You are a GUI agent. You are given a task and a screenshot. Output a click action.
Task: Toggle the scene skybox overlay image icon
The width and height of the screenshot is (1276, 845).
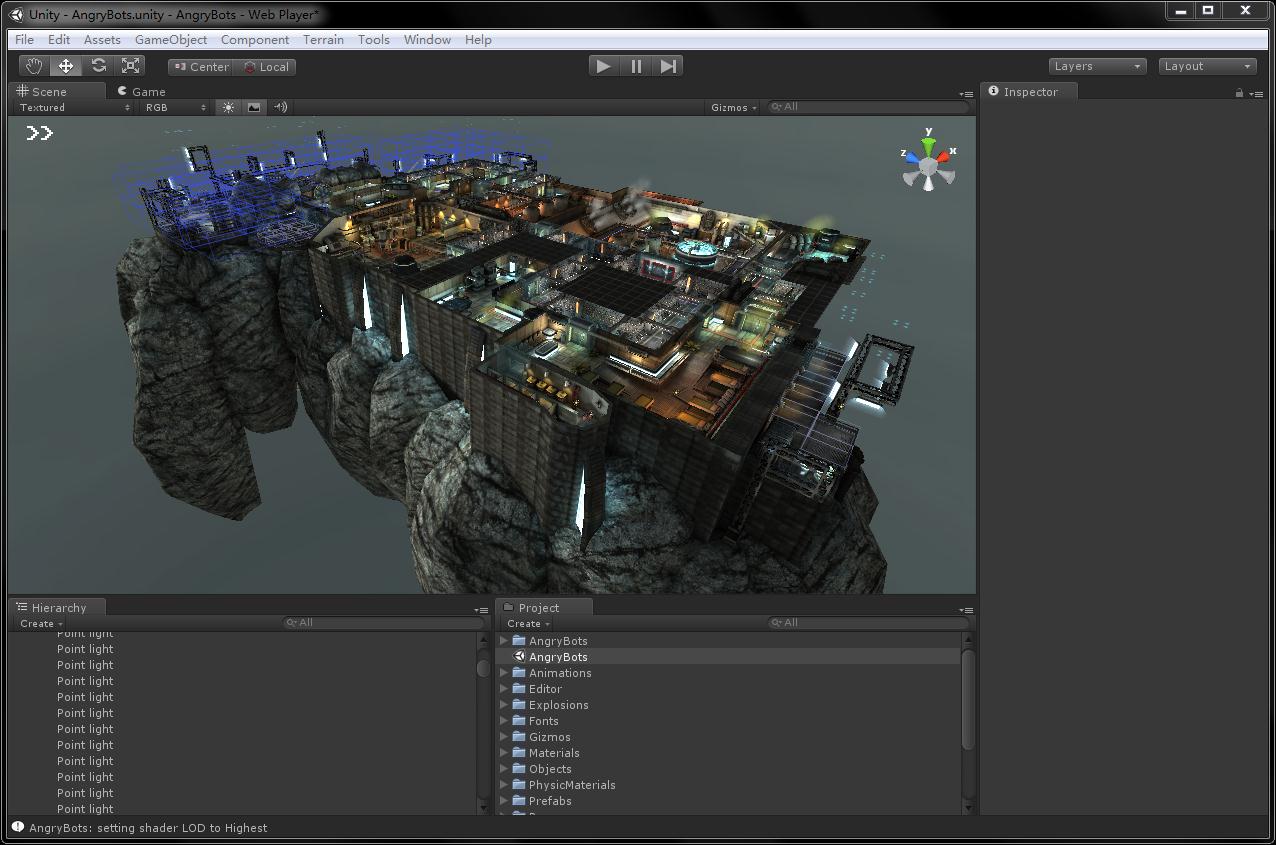[254, 107]
